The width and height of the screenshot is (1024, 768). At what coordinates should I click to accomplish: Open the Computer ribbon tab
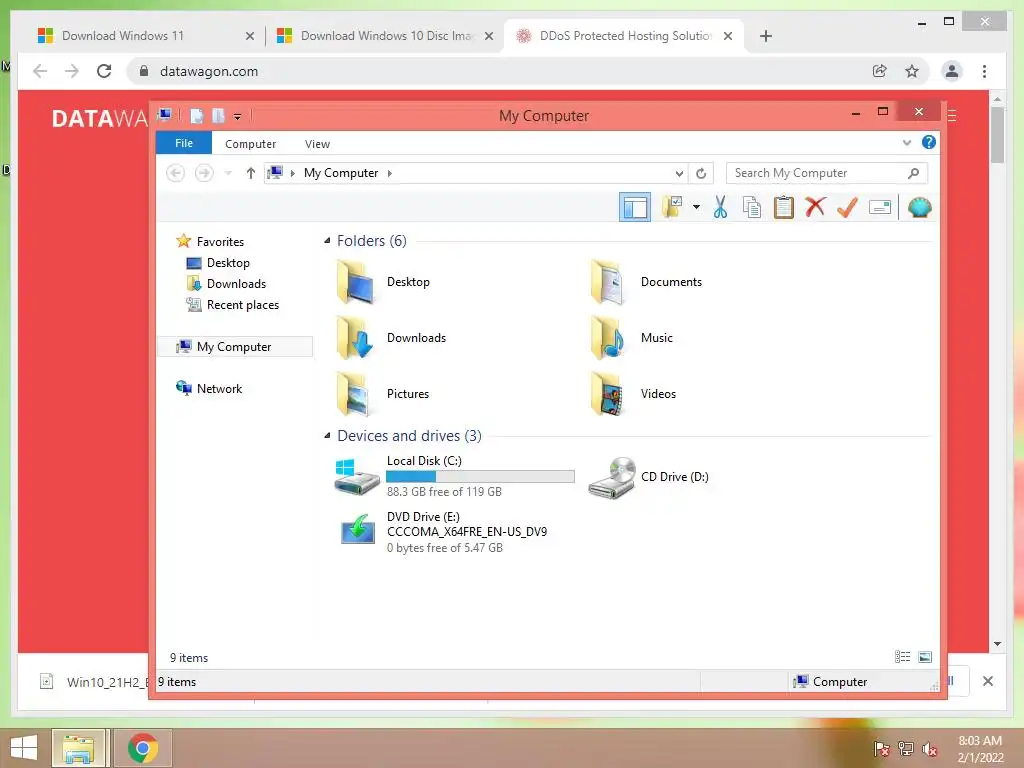click(251, 144)
